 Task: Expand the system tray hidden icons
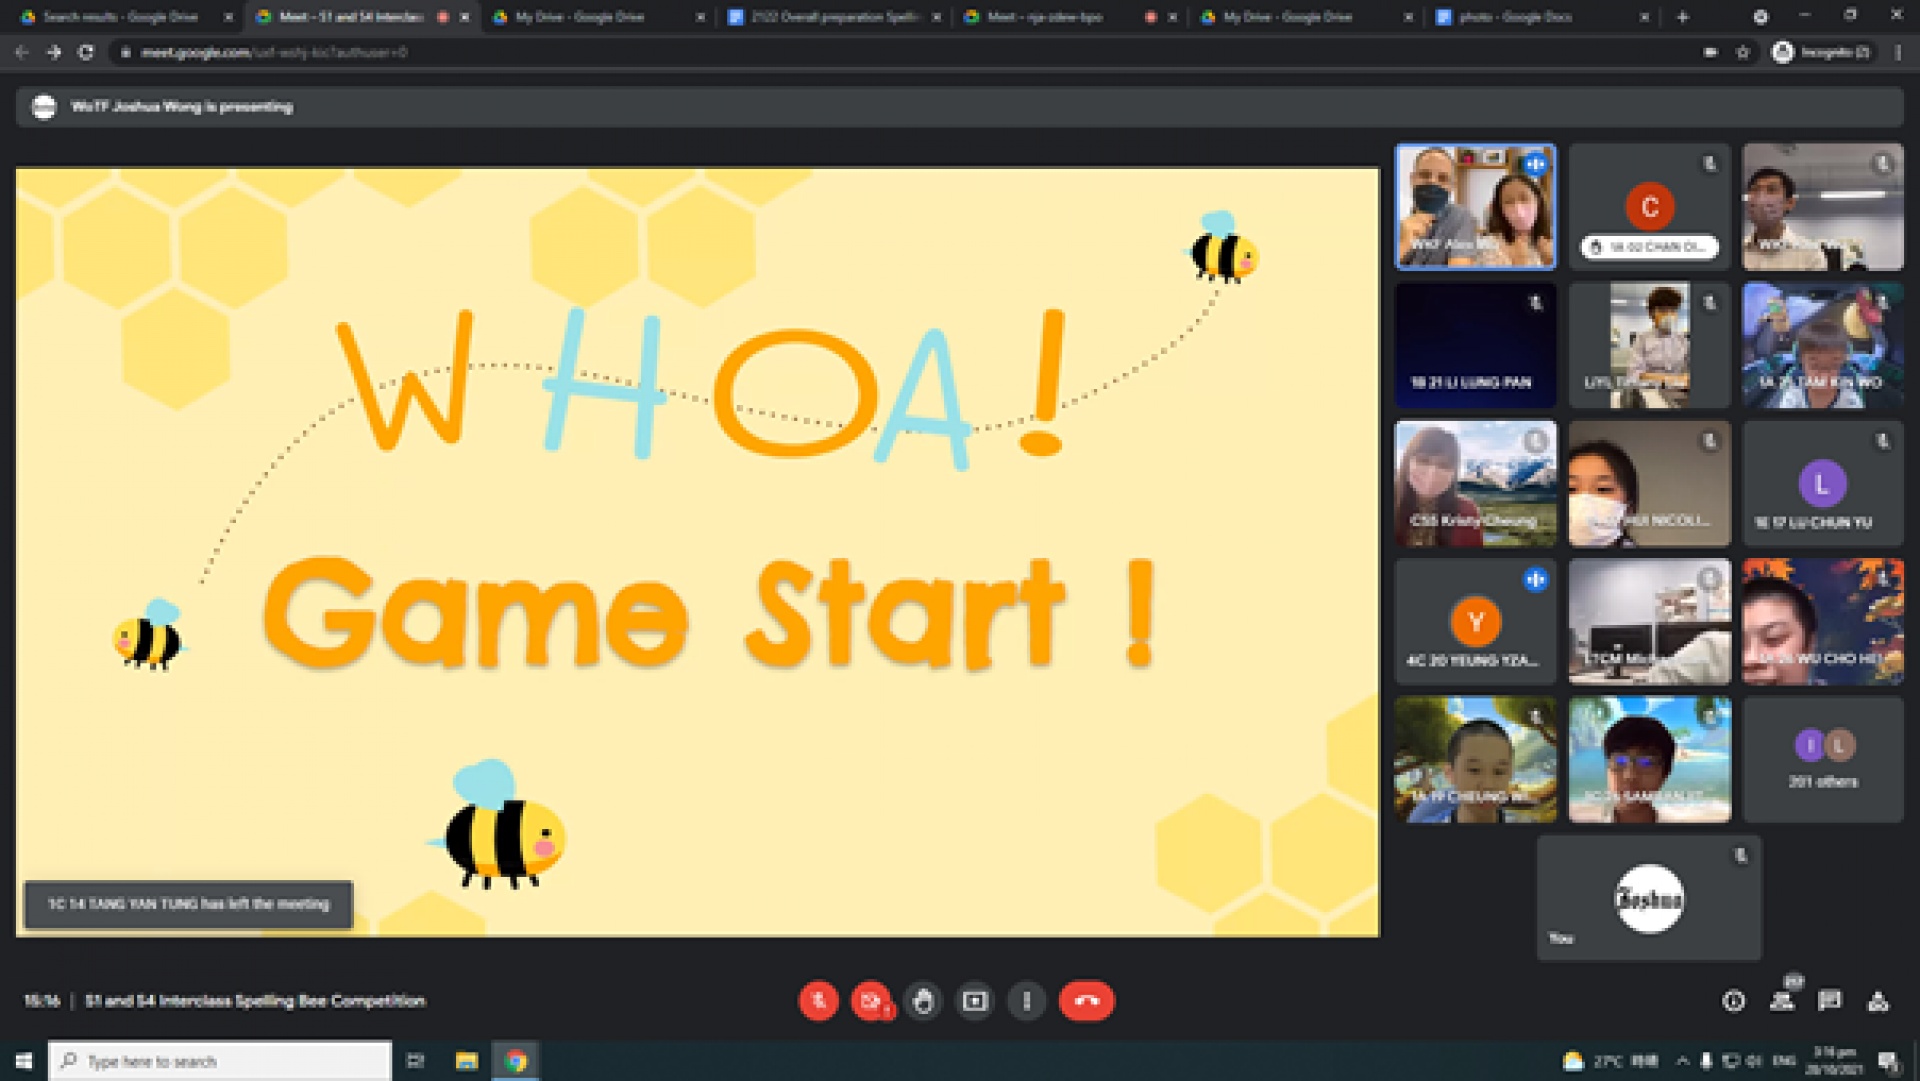pos(1682,1061)
